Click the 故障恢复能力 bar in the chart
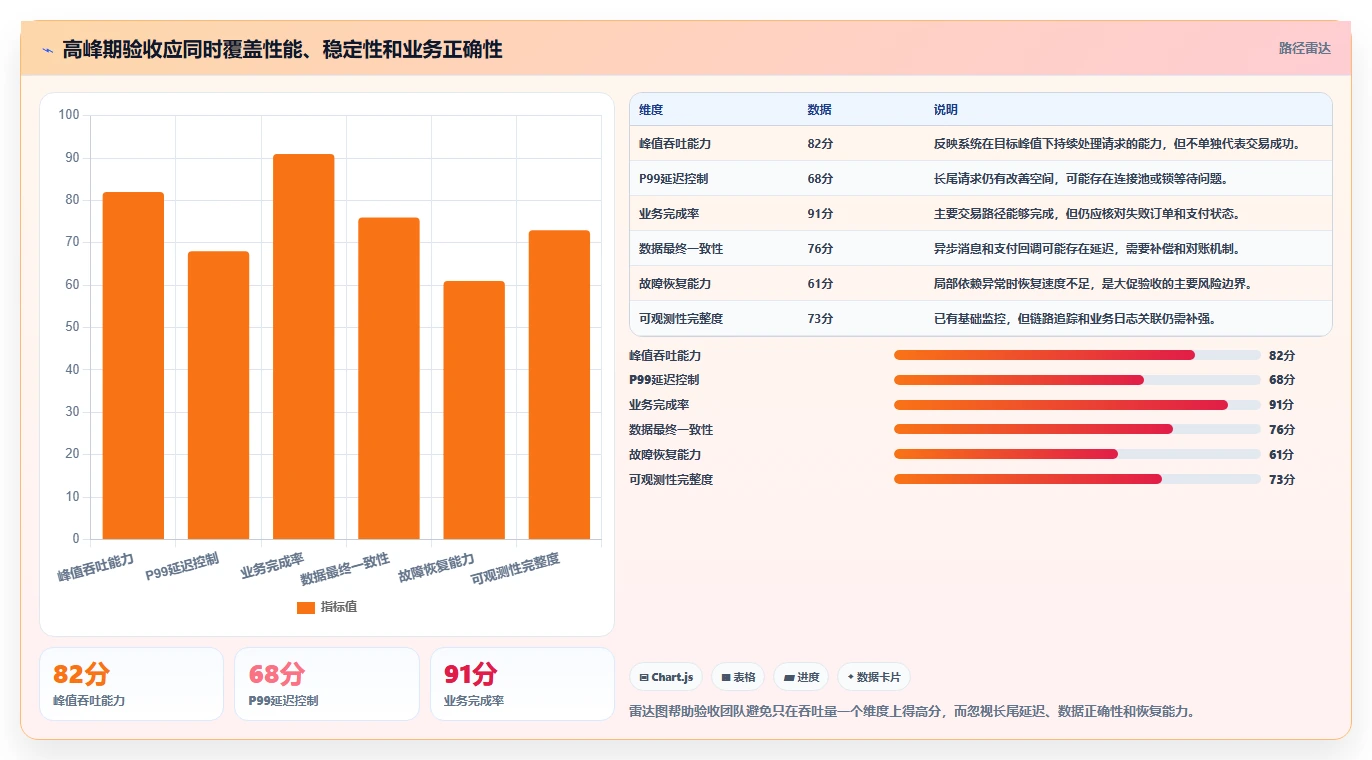Screen dimensions: 1372x760 (474, 411)
